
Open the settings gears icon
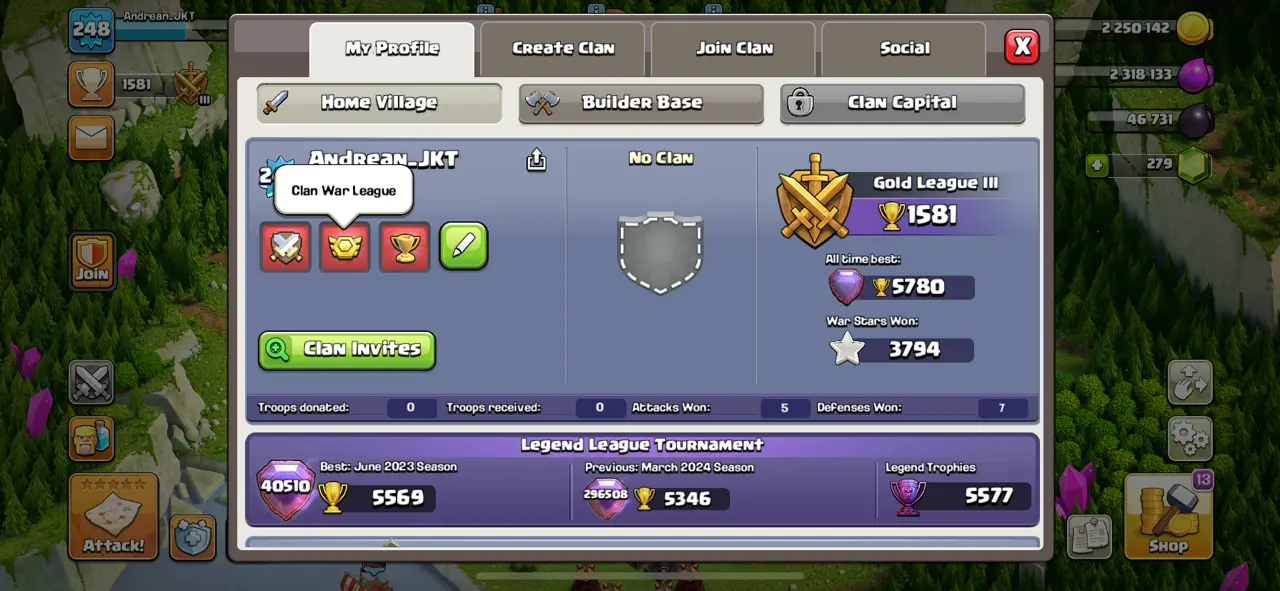1190,438
